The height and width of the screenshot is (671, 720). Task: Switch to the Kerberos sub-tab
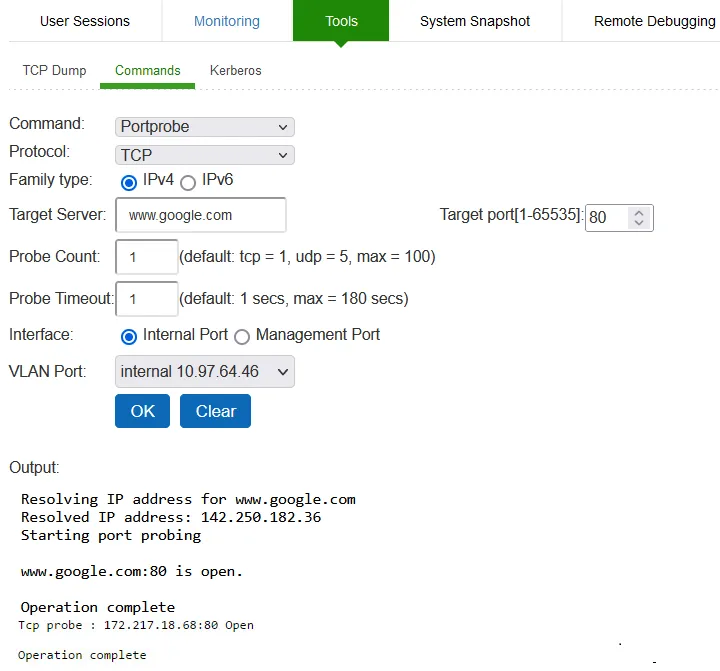236,70
